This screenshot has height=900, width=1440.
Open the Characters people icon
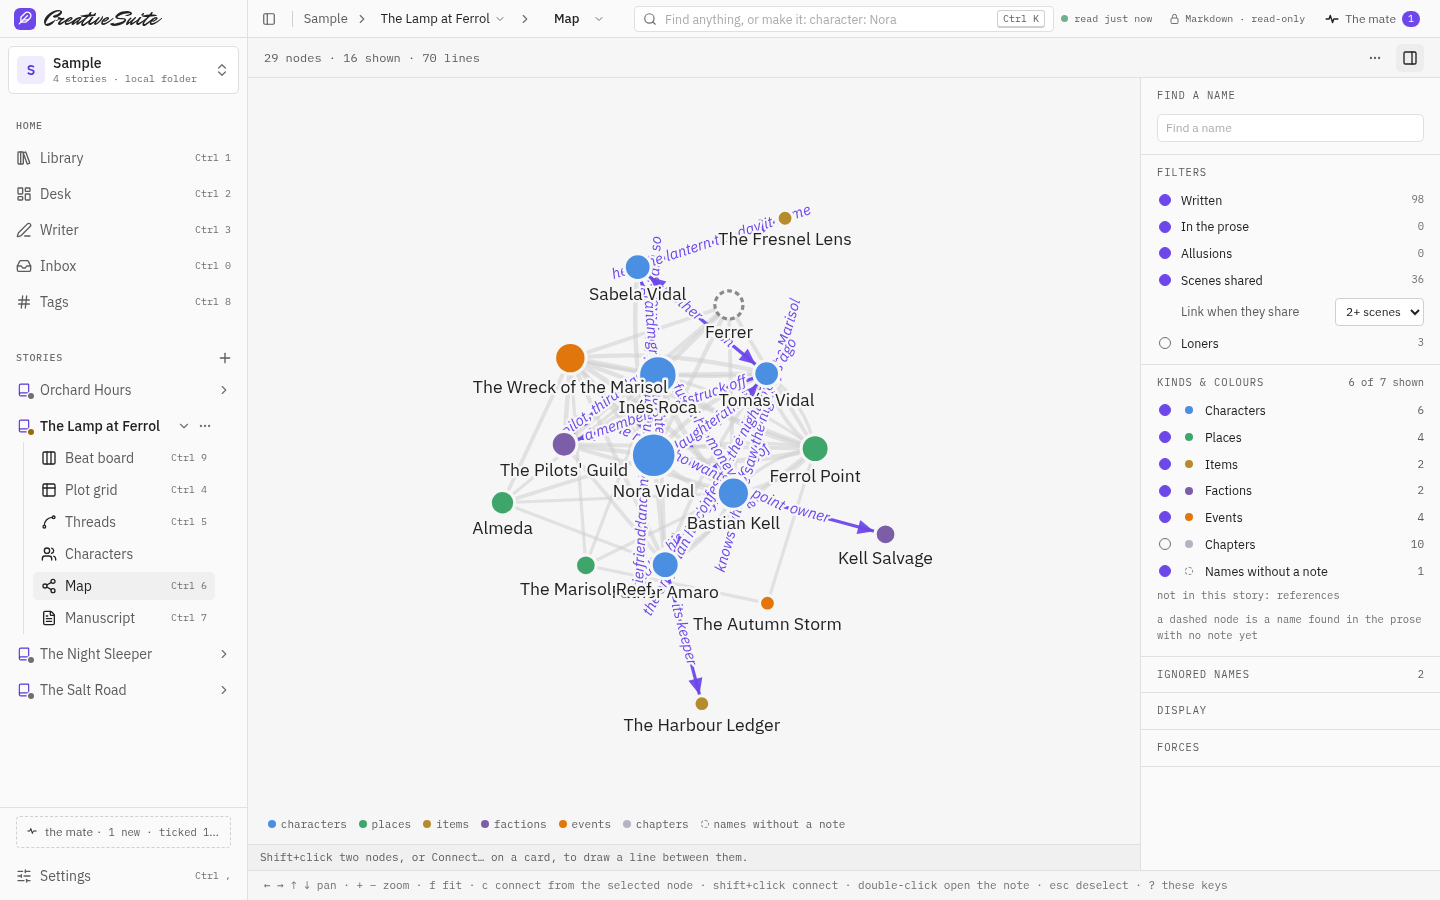coord(49,554)
